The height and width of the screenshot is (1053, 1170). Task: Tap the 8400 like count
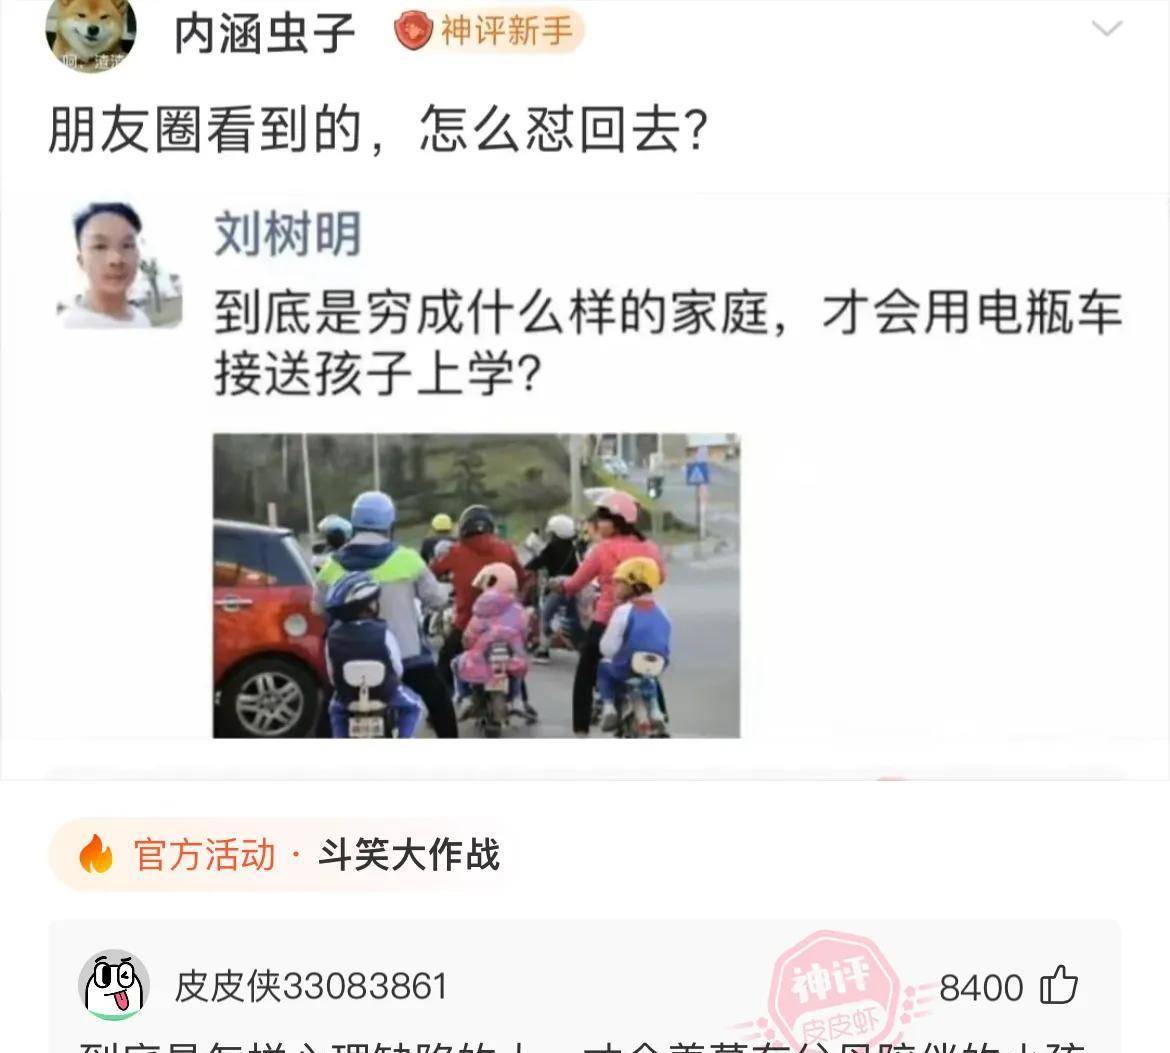(x=980, y=988)
